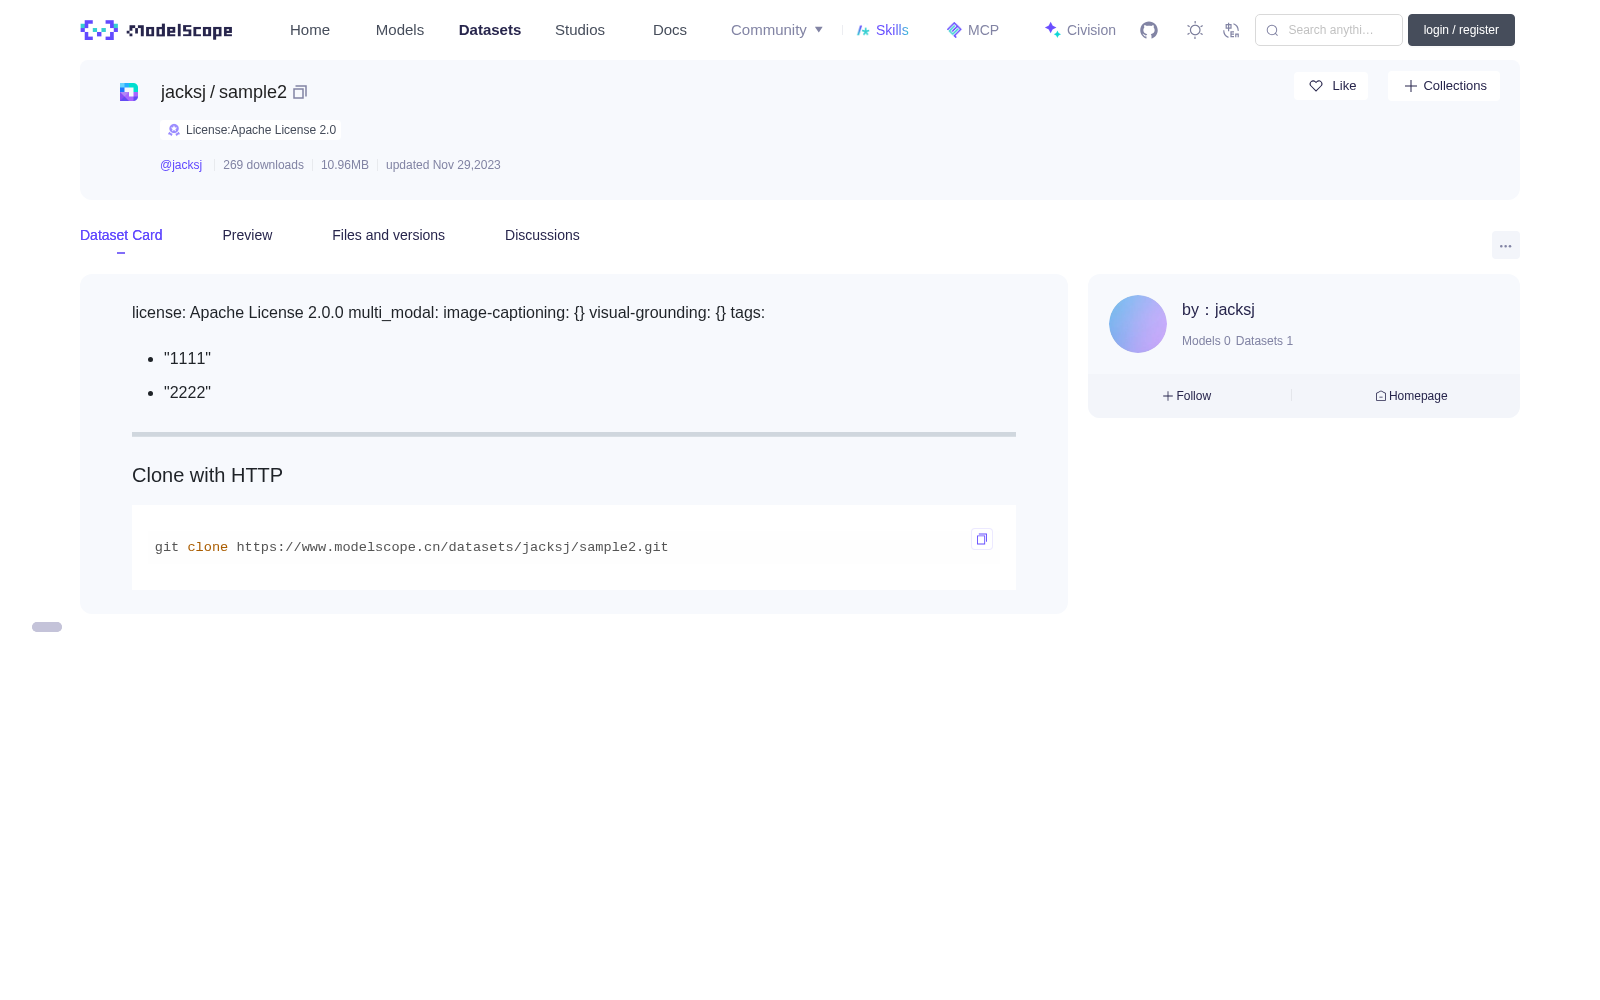The image size is (1600, 1000).
Task: Click the sample2 dataset avatar icon
Action: pos(129,92)
